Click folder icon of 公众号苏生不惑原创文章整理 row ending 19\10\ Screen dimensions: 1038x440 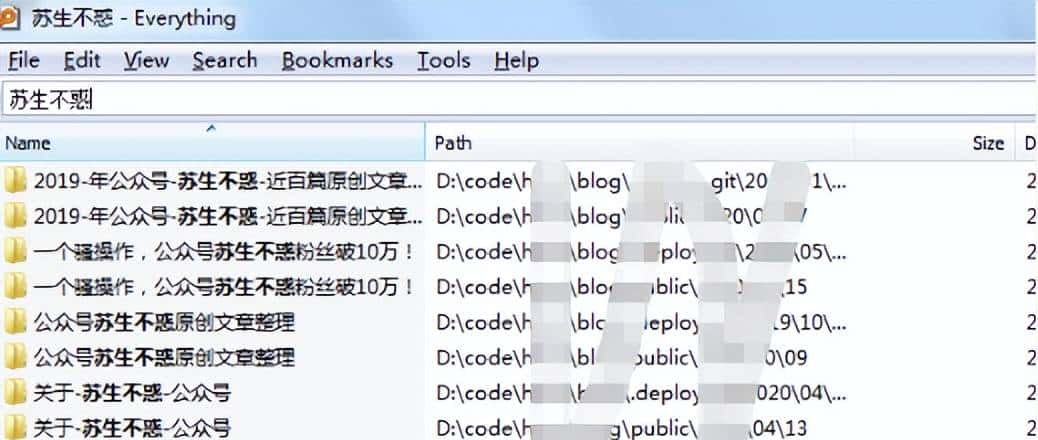[15, 322]
